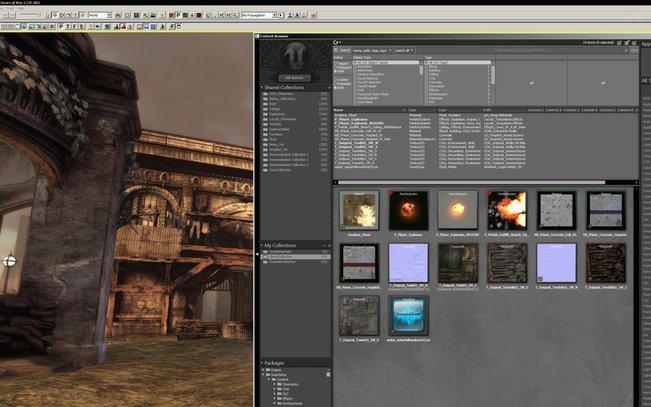Screen dimensions: 651x407
Task: Check Camera Animation in Object Type list
Action: 355,74
